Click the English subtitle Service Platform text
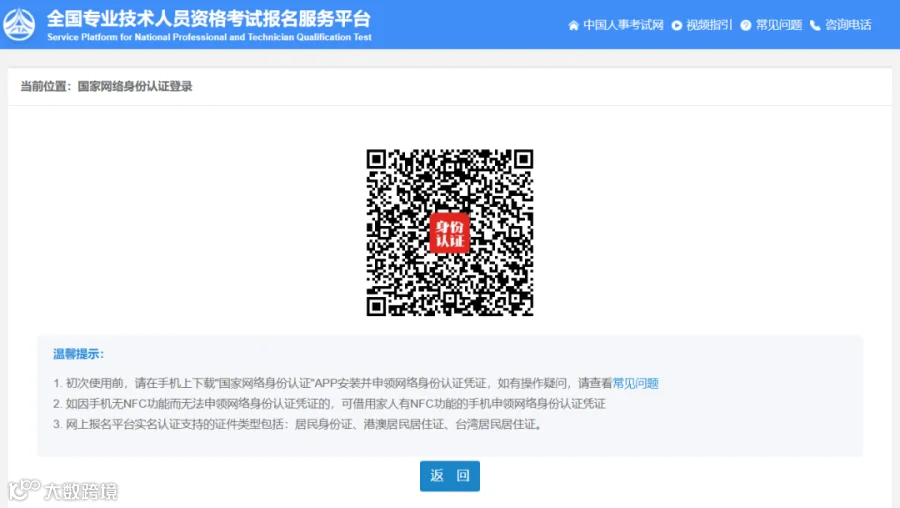 coord(210,37)
